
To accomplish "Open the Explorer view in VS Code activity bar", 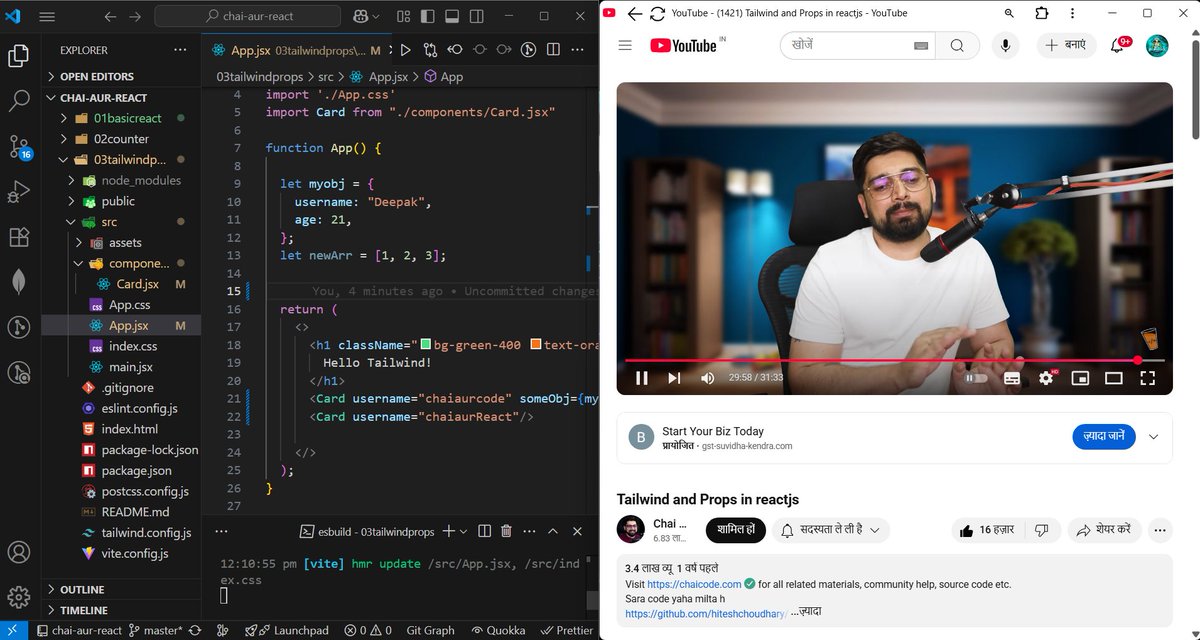I will point(19,56).
